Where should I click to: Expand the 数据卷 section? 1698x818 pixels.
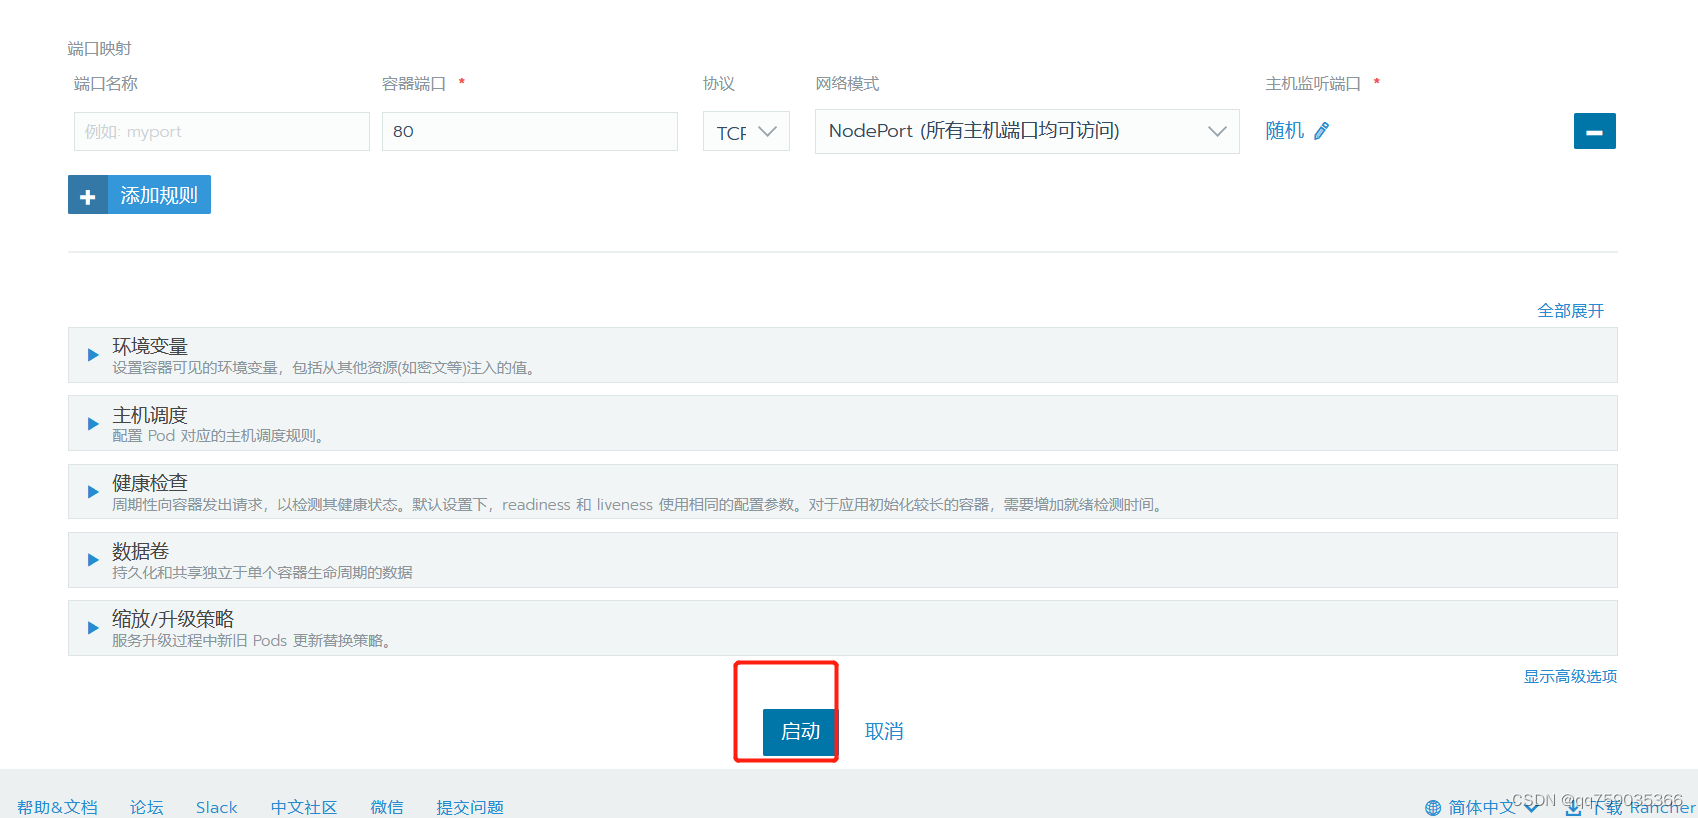(x=842, y=560)
